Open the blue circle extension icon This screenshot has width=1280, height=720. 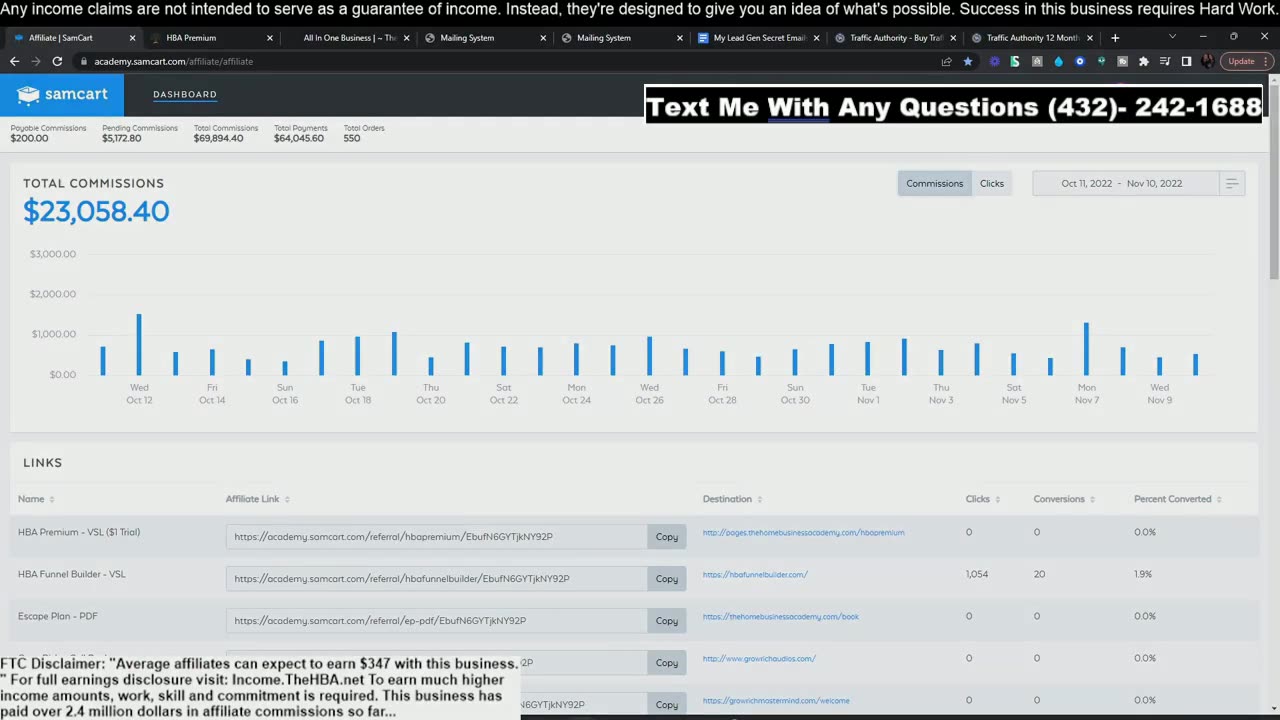click(1080, 61)
